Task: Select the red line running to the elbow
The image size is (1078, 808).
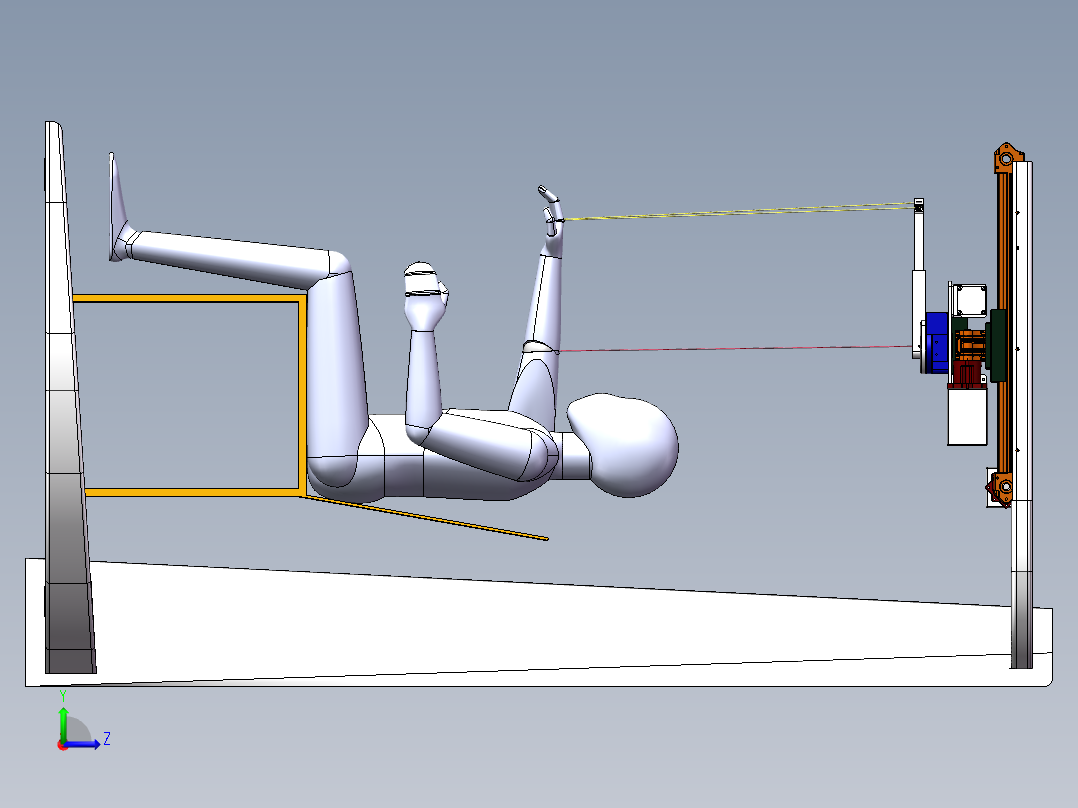Action: pos(734,349)
